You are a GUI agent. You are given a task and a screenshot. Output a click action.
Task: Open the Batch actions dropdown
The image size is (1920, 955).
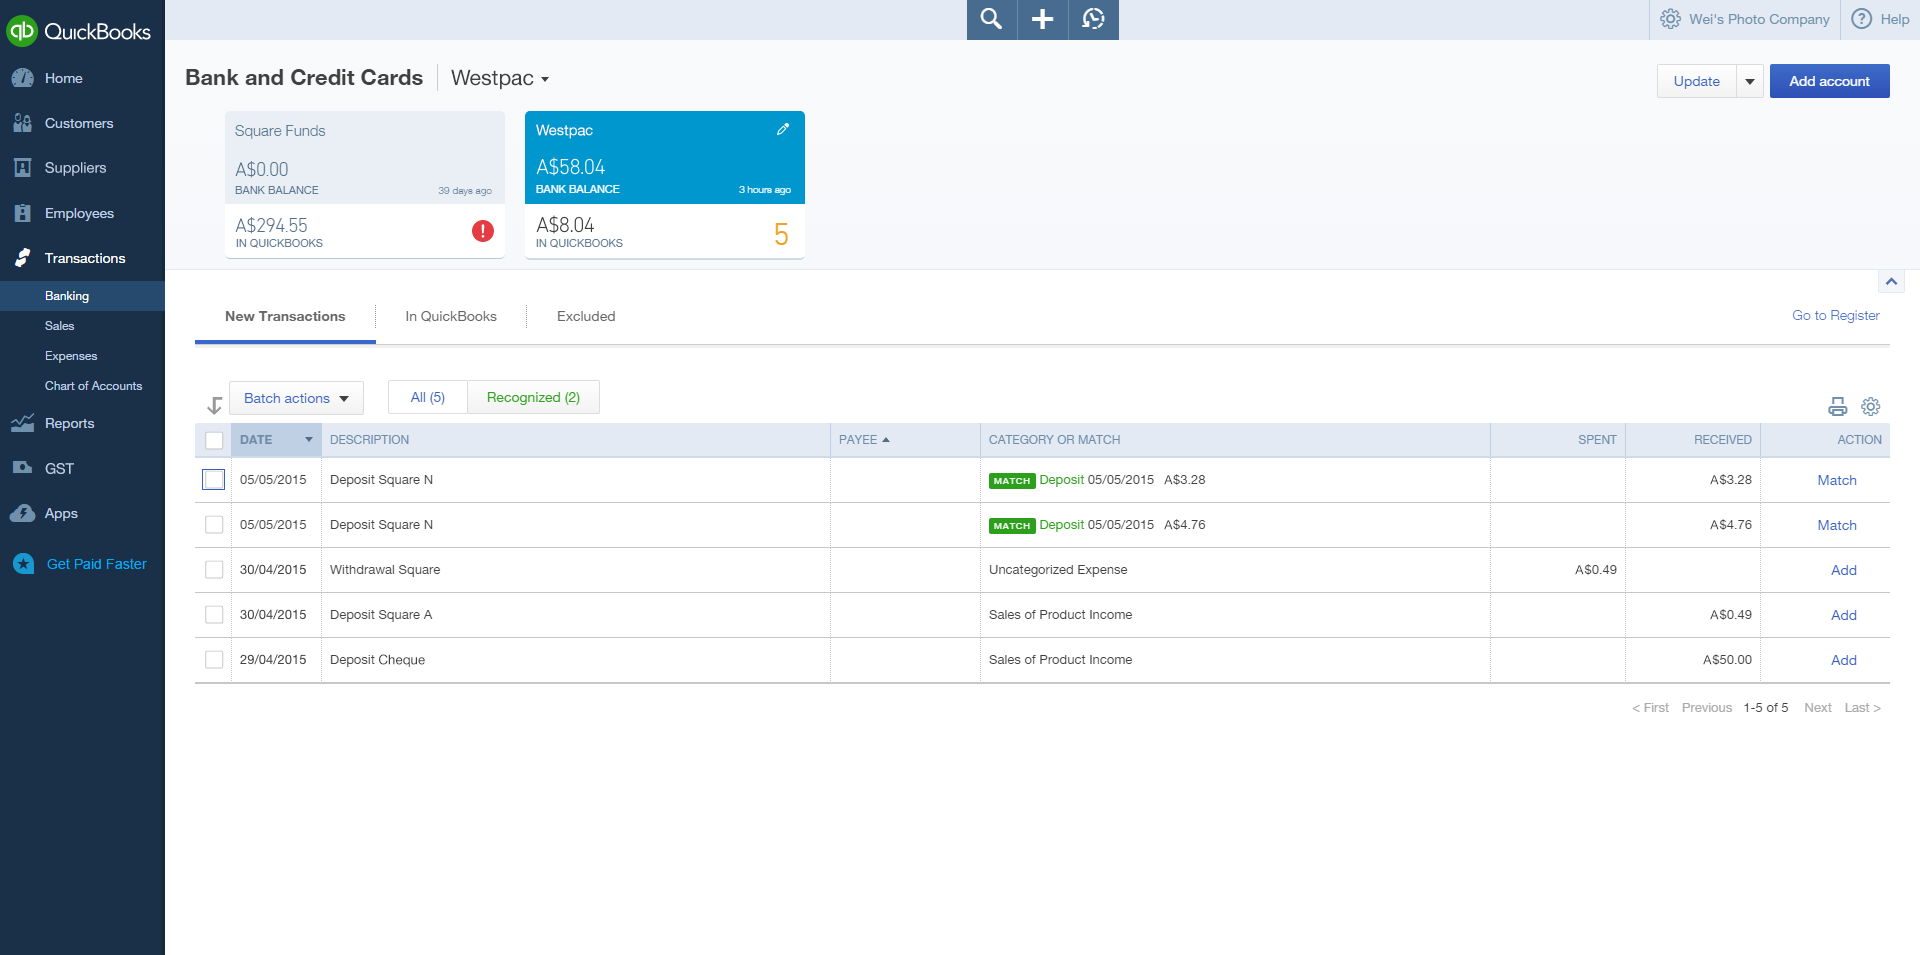coord(295,397)
